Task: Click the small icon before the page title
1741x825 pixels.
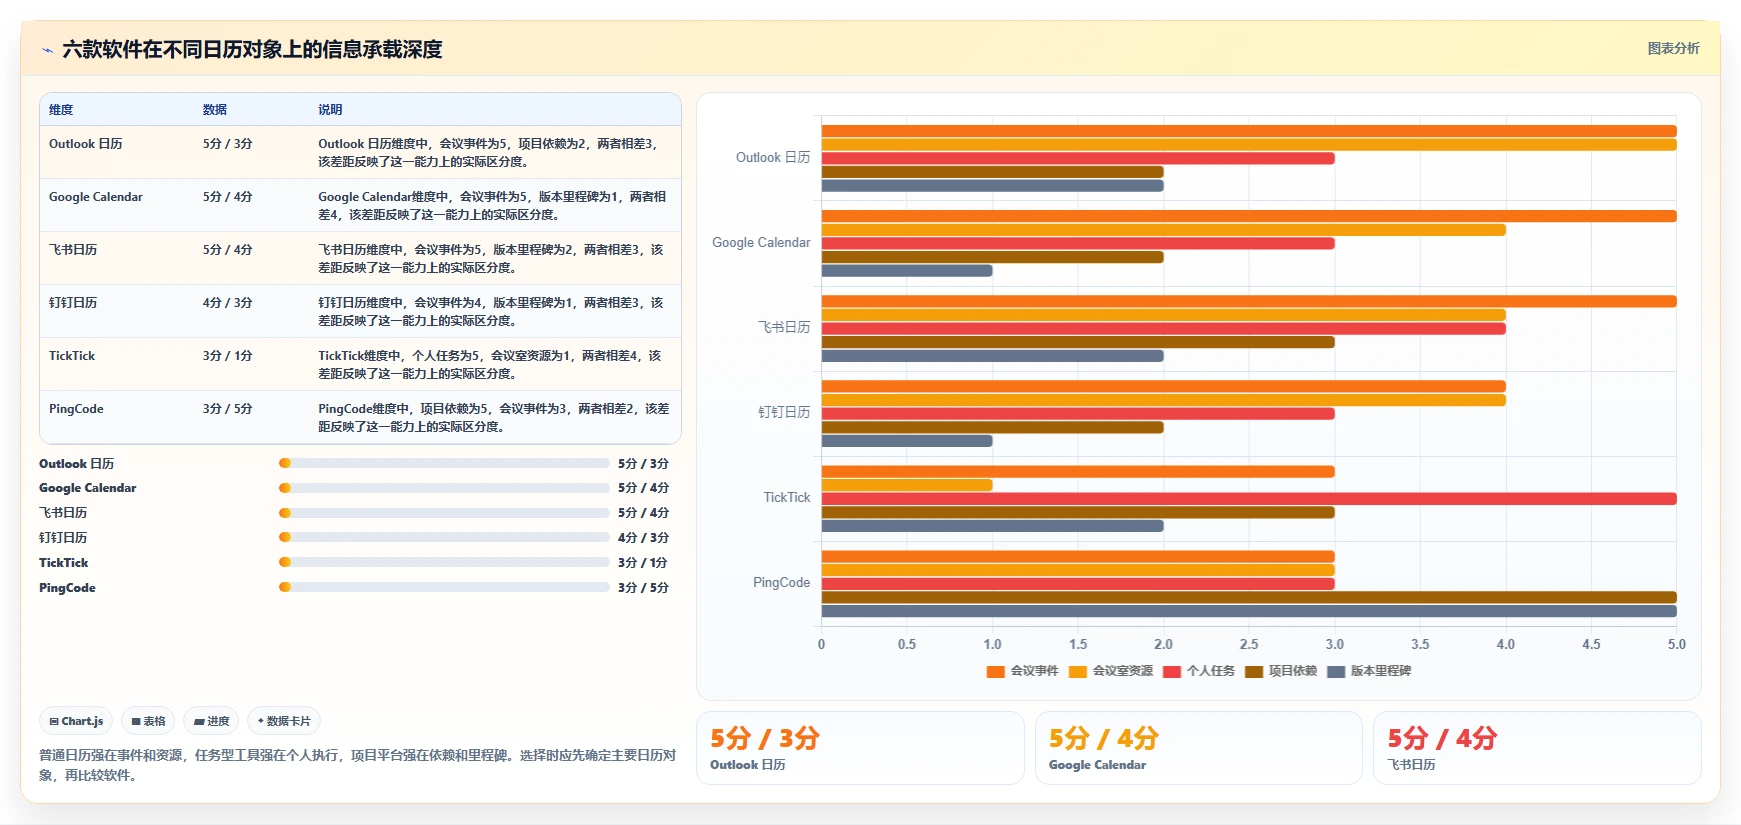Action: [47, 50]
